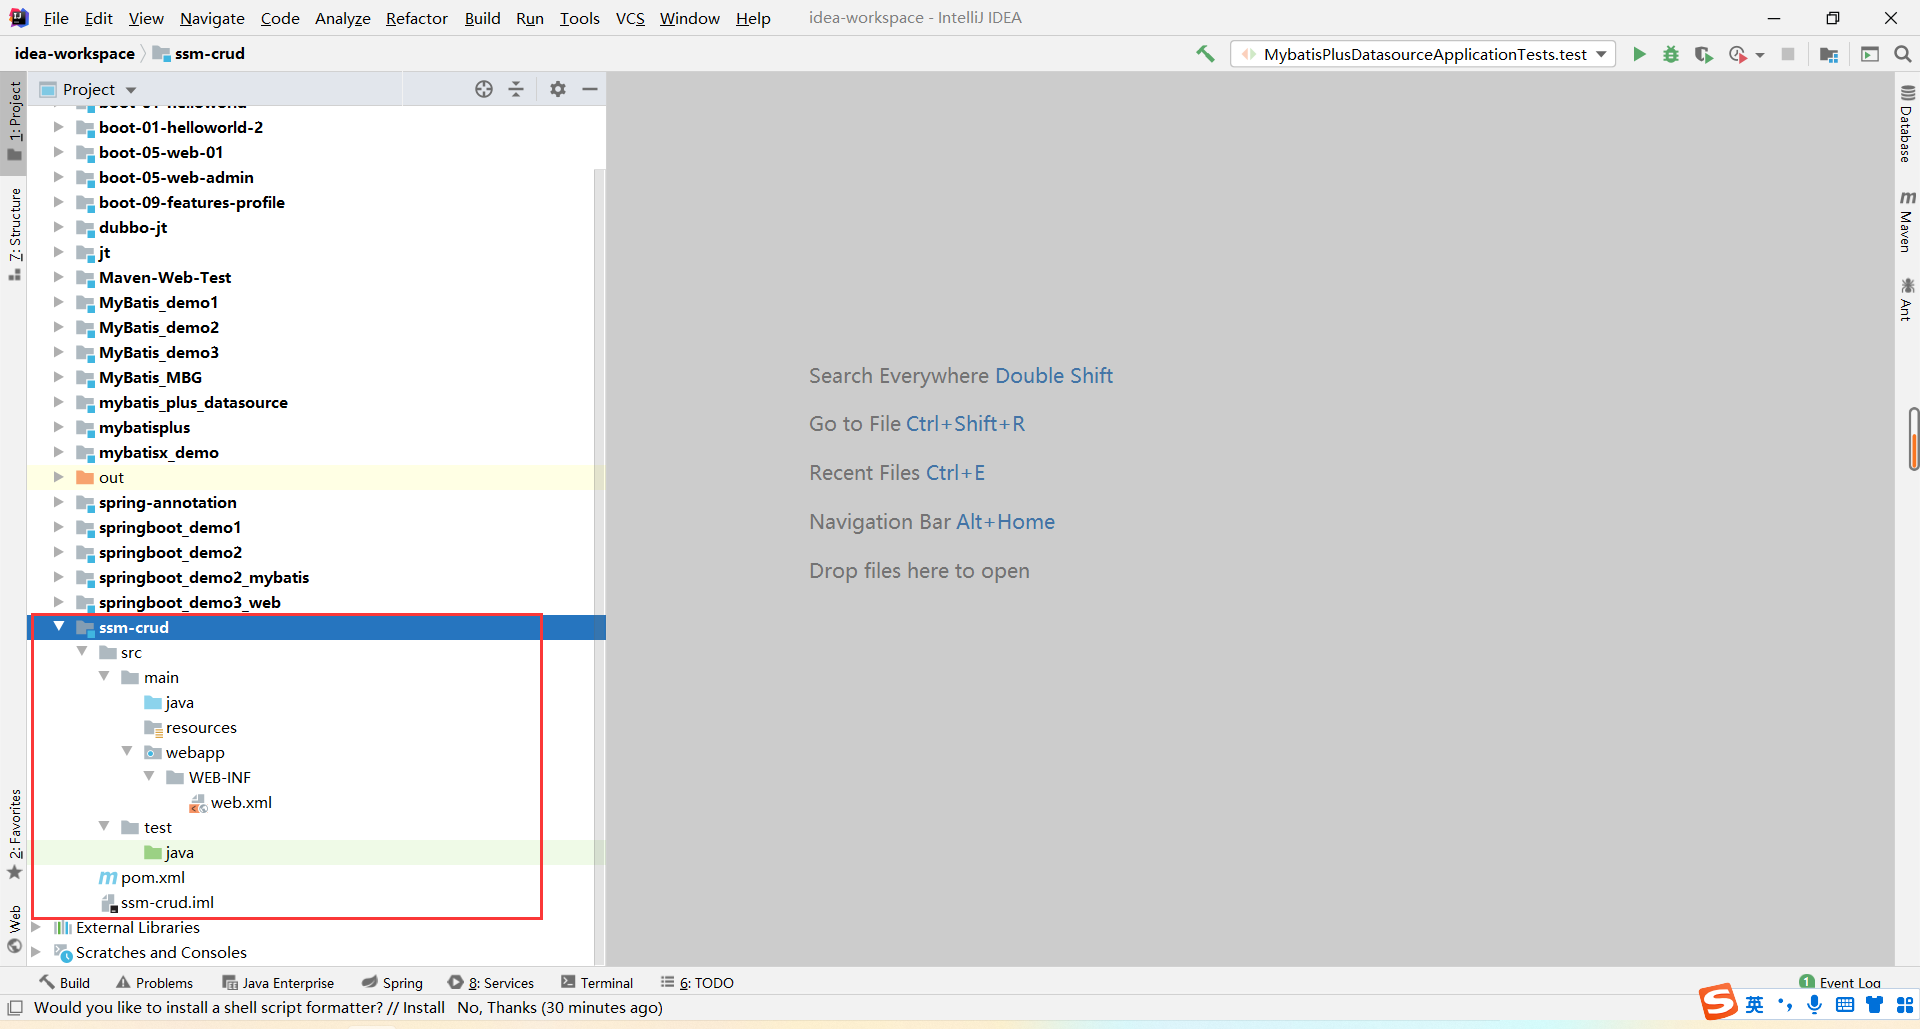Expand External Libraries node

pos(37,927)
